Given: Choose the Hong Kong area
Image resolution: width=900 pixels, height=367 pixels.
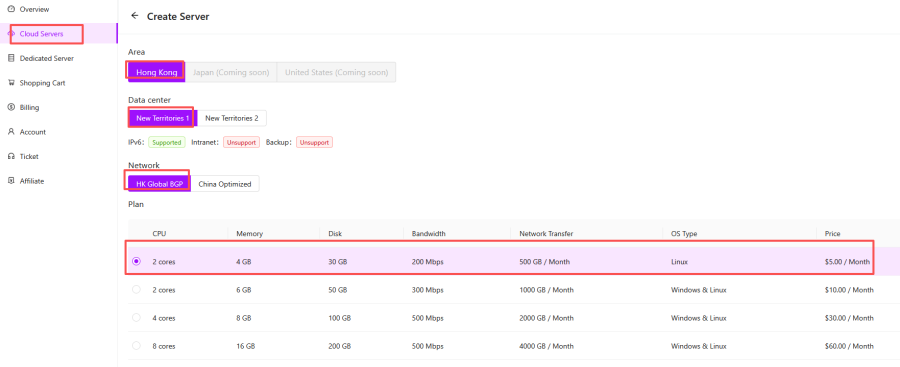Looking at the screenshot, I should pyautogui.click(x=157, y=72).
